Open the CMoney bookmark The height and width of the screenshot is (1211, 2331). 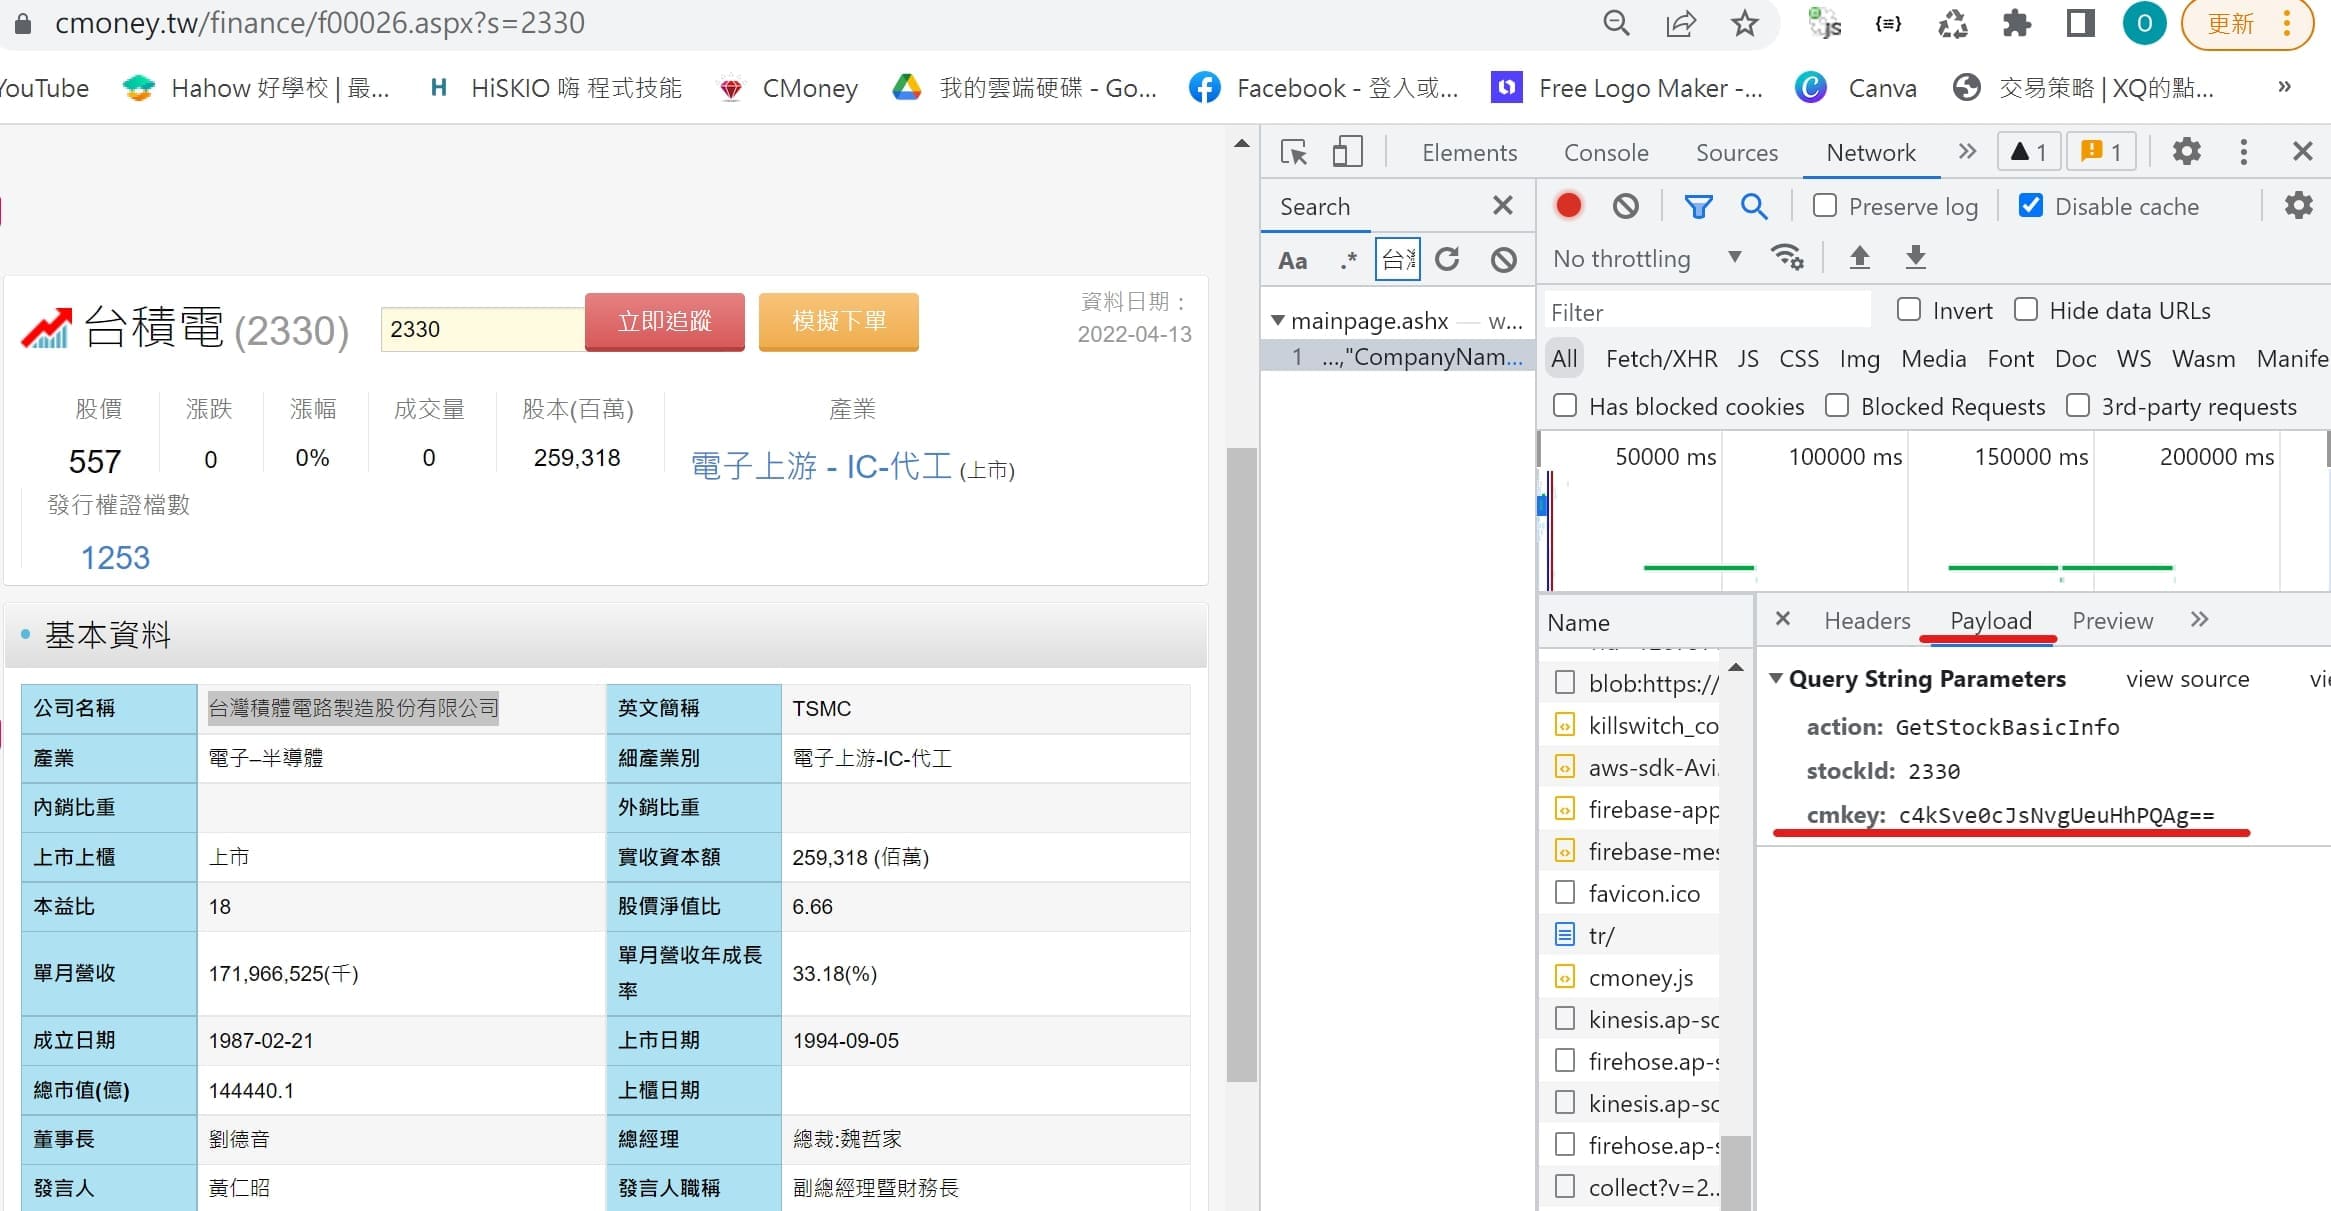tap(789, 88)
